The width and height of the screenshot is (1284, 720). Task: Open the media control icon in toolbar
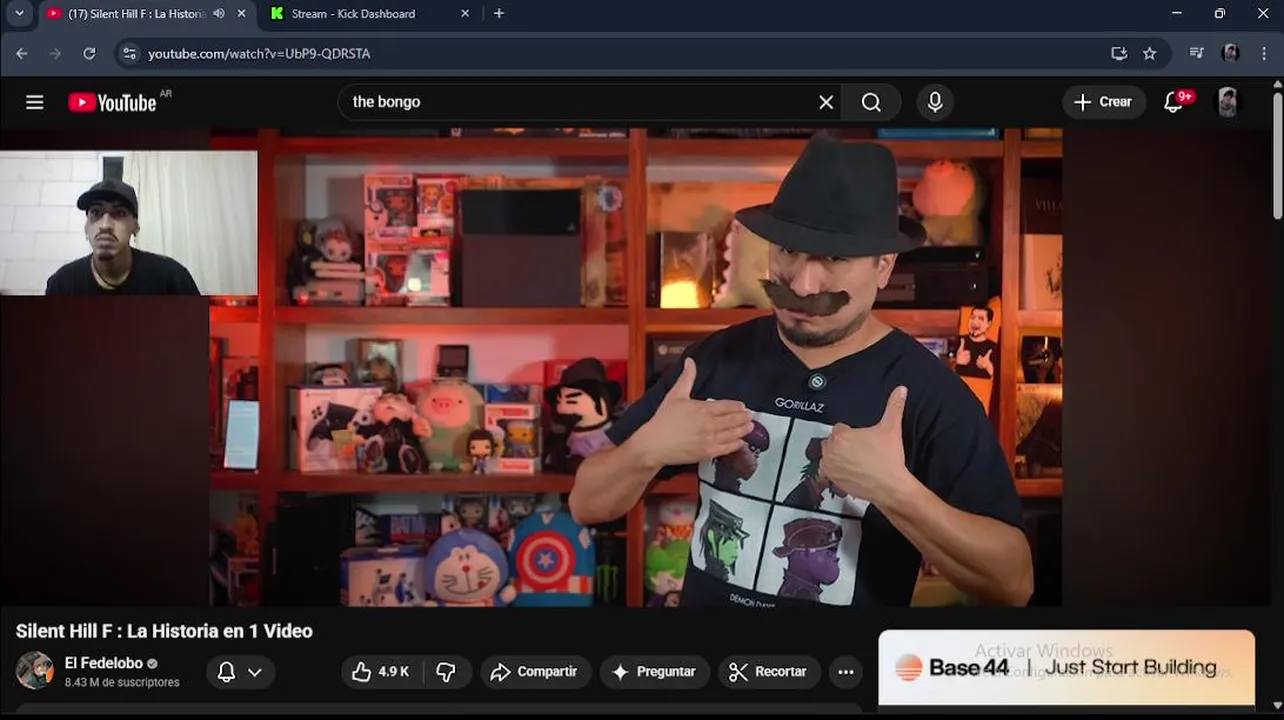(1196, 54)
